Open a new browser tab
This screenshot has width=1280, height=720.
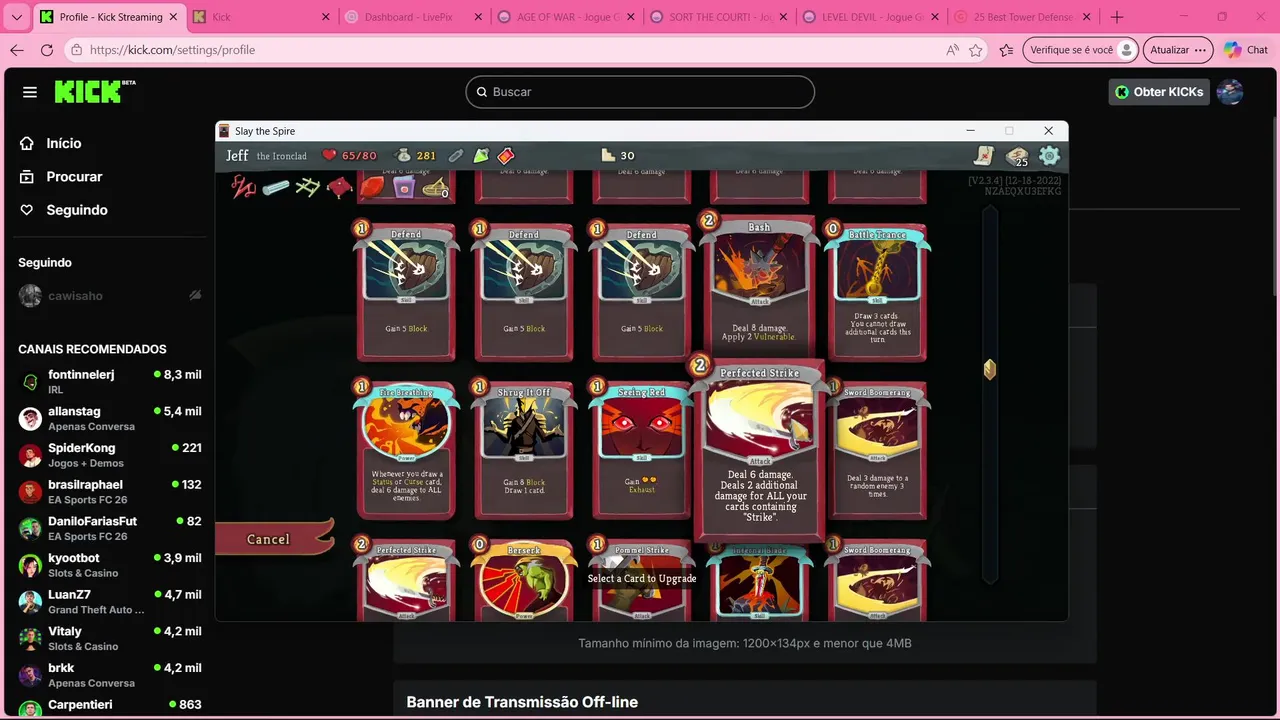pyautogui.click(x=1117, y=17)
